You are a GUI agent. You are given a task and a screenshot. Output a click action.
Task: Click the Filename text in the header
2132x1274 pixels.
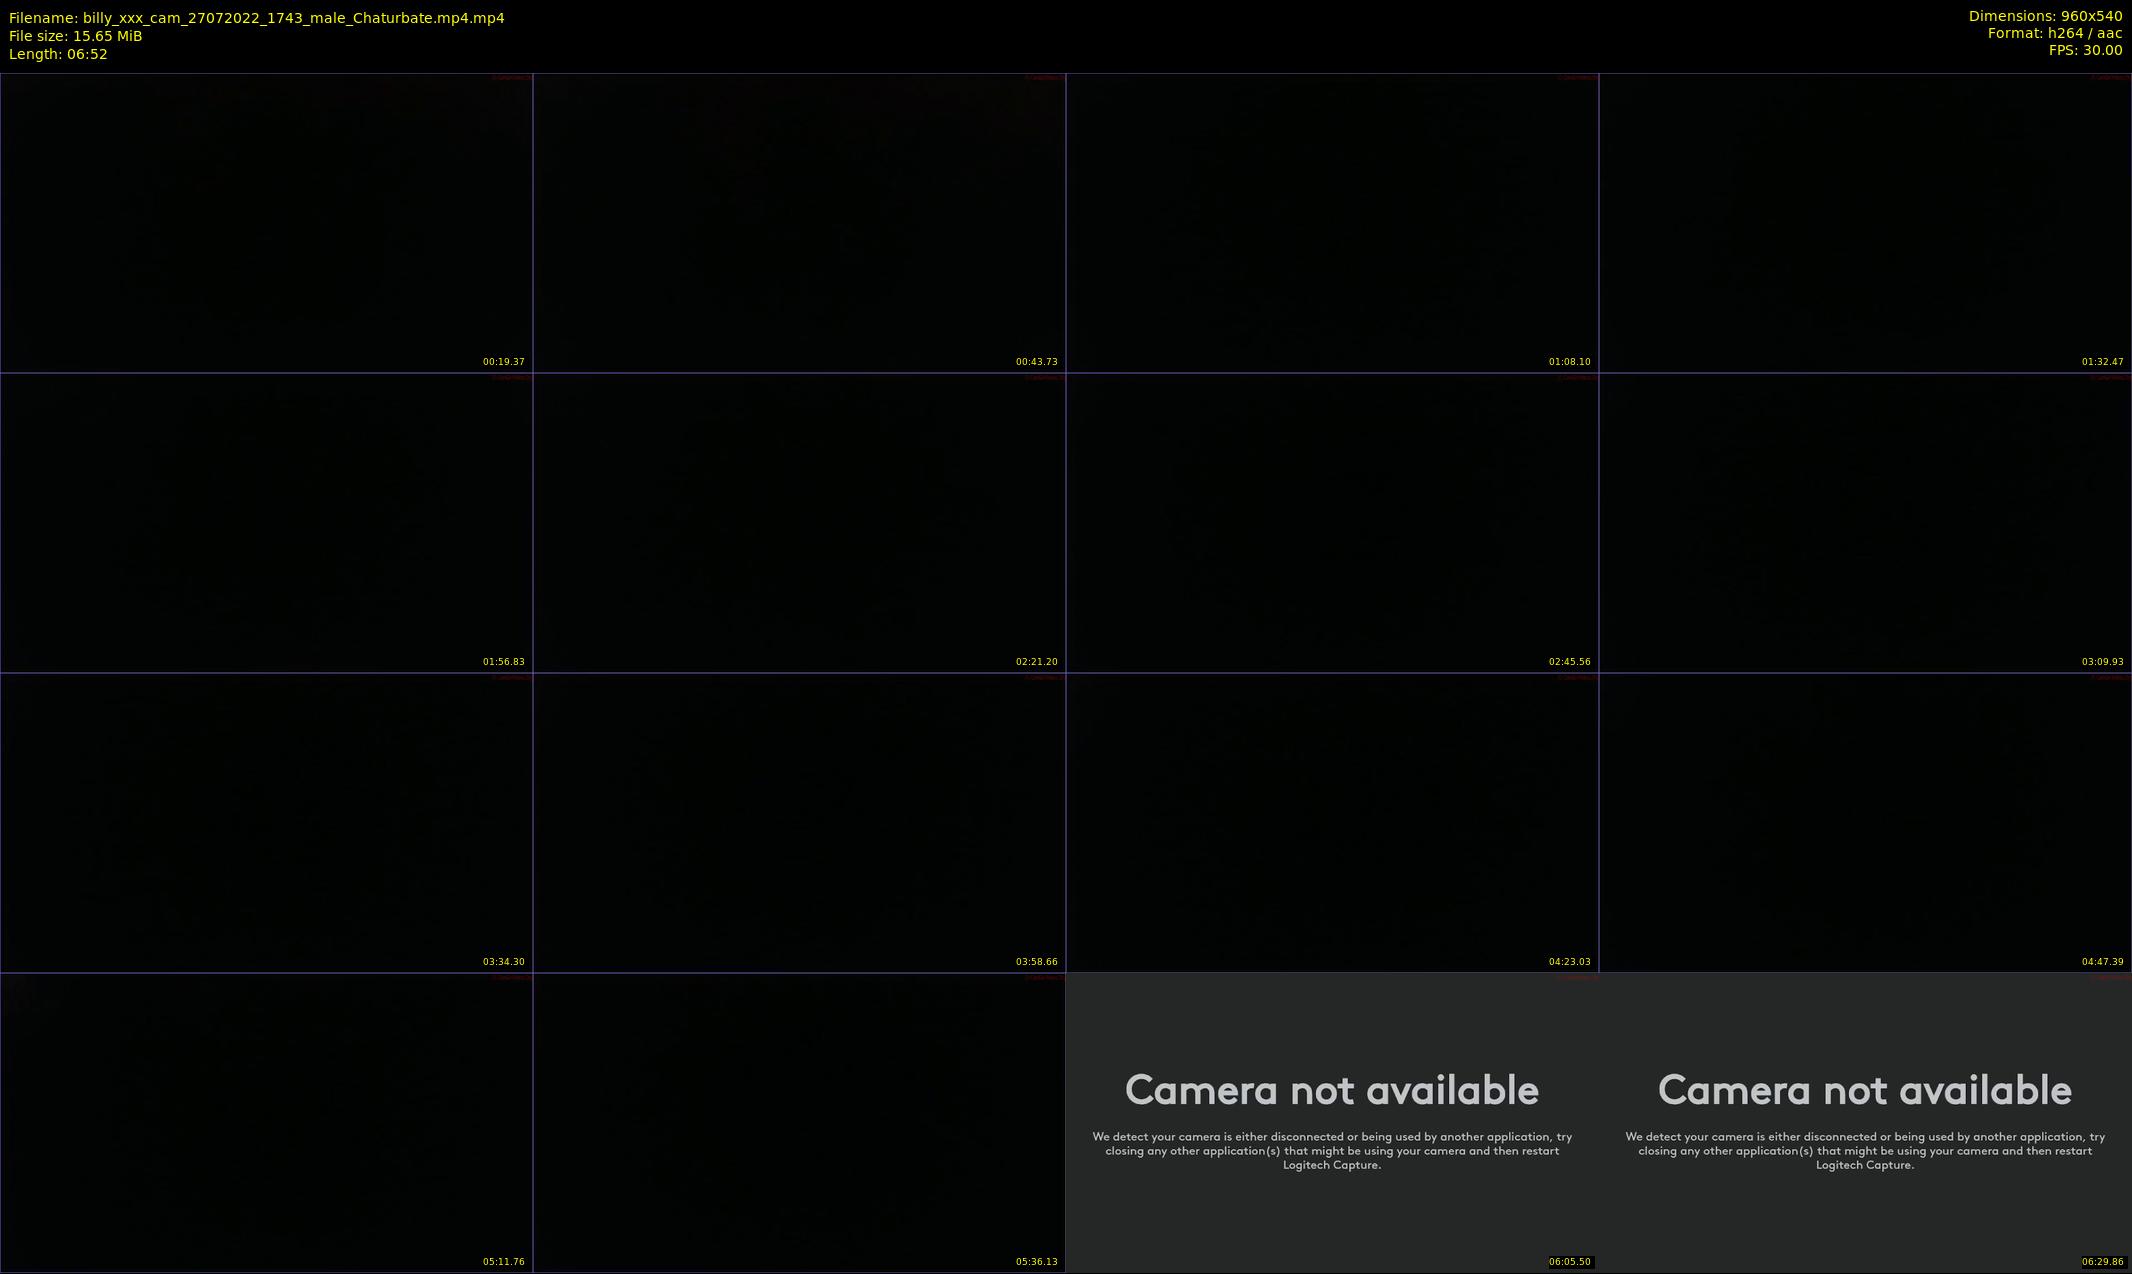[x=257, y=18]
